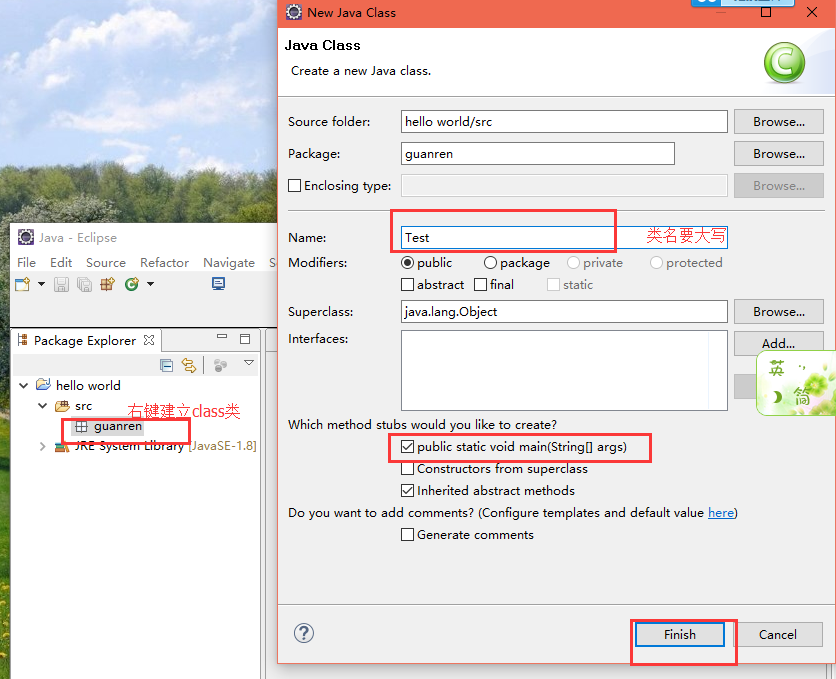Click the hello world project folder icon

pos(43,385)
